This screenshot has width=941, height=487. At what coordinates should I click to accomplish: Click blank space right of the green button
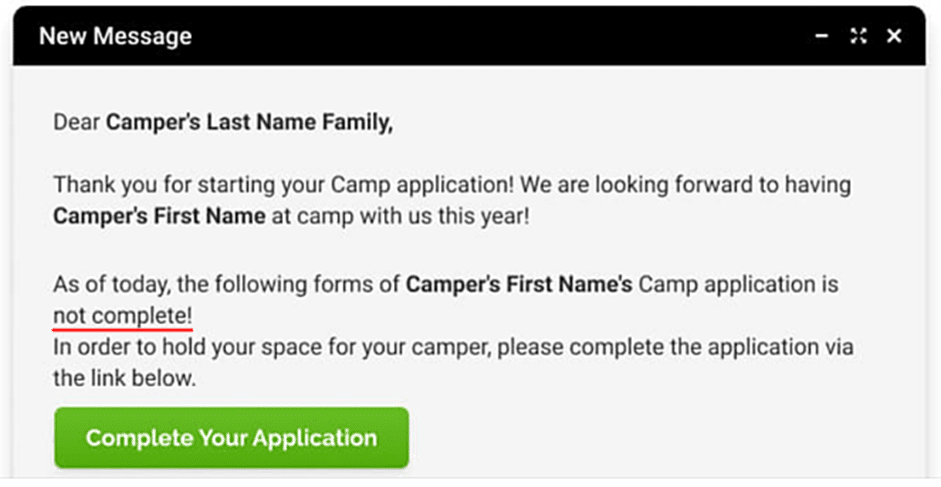click(x=650, y=438)
